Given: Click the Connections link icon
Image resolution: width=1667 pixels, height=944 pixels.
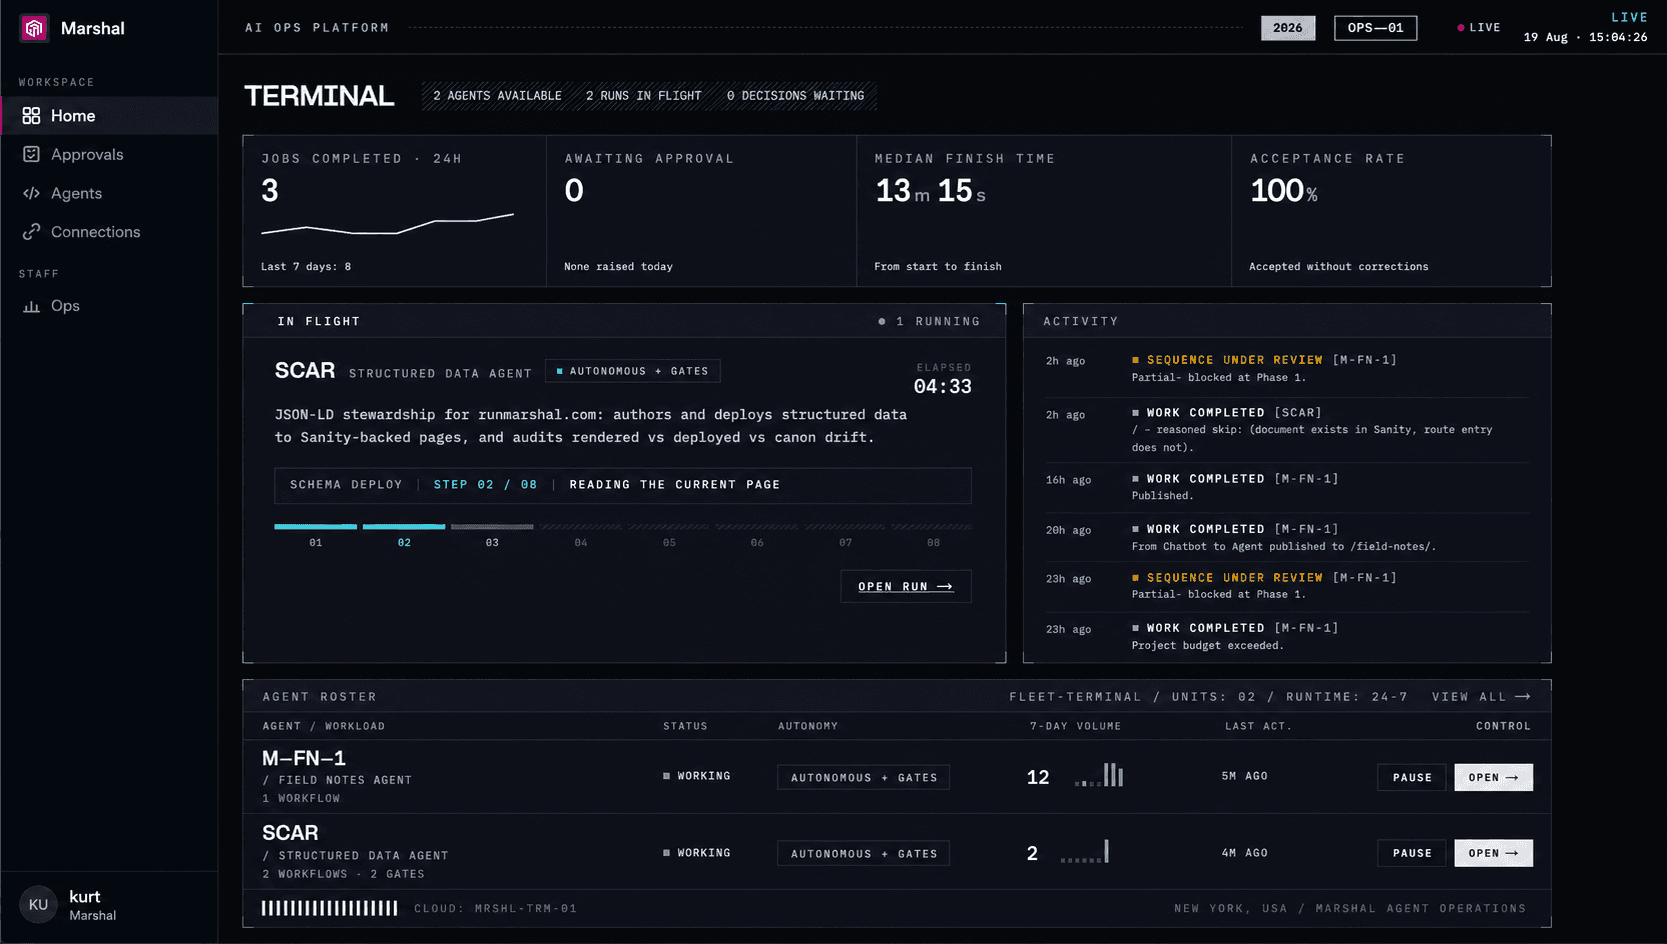Looking at the screenshot, I should [x=31, y=232].
